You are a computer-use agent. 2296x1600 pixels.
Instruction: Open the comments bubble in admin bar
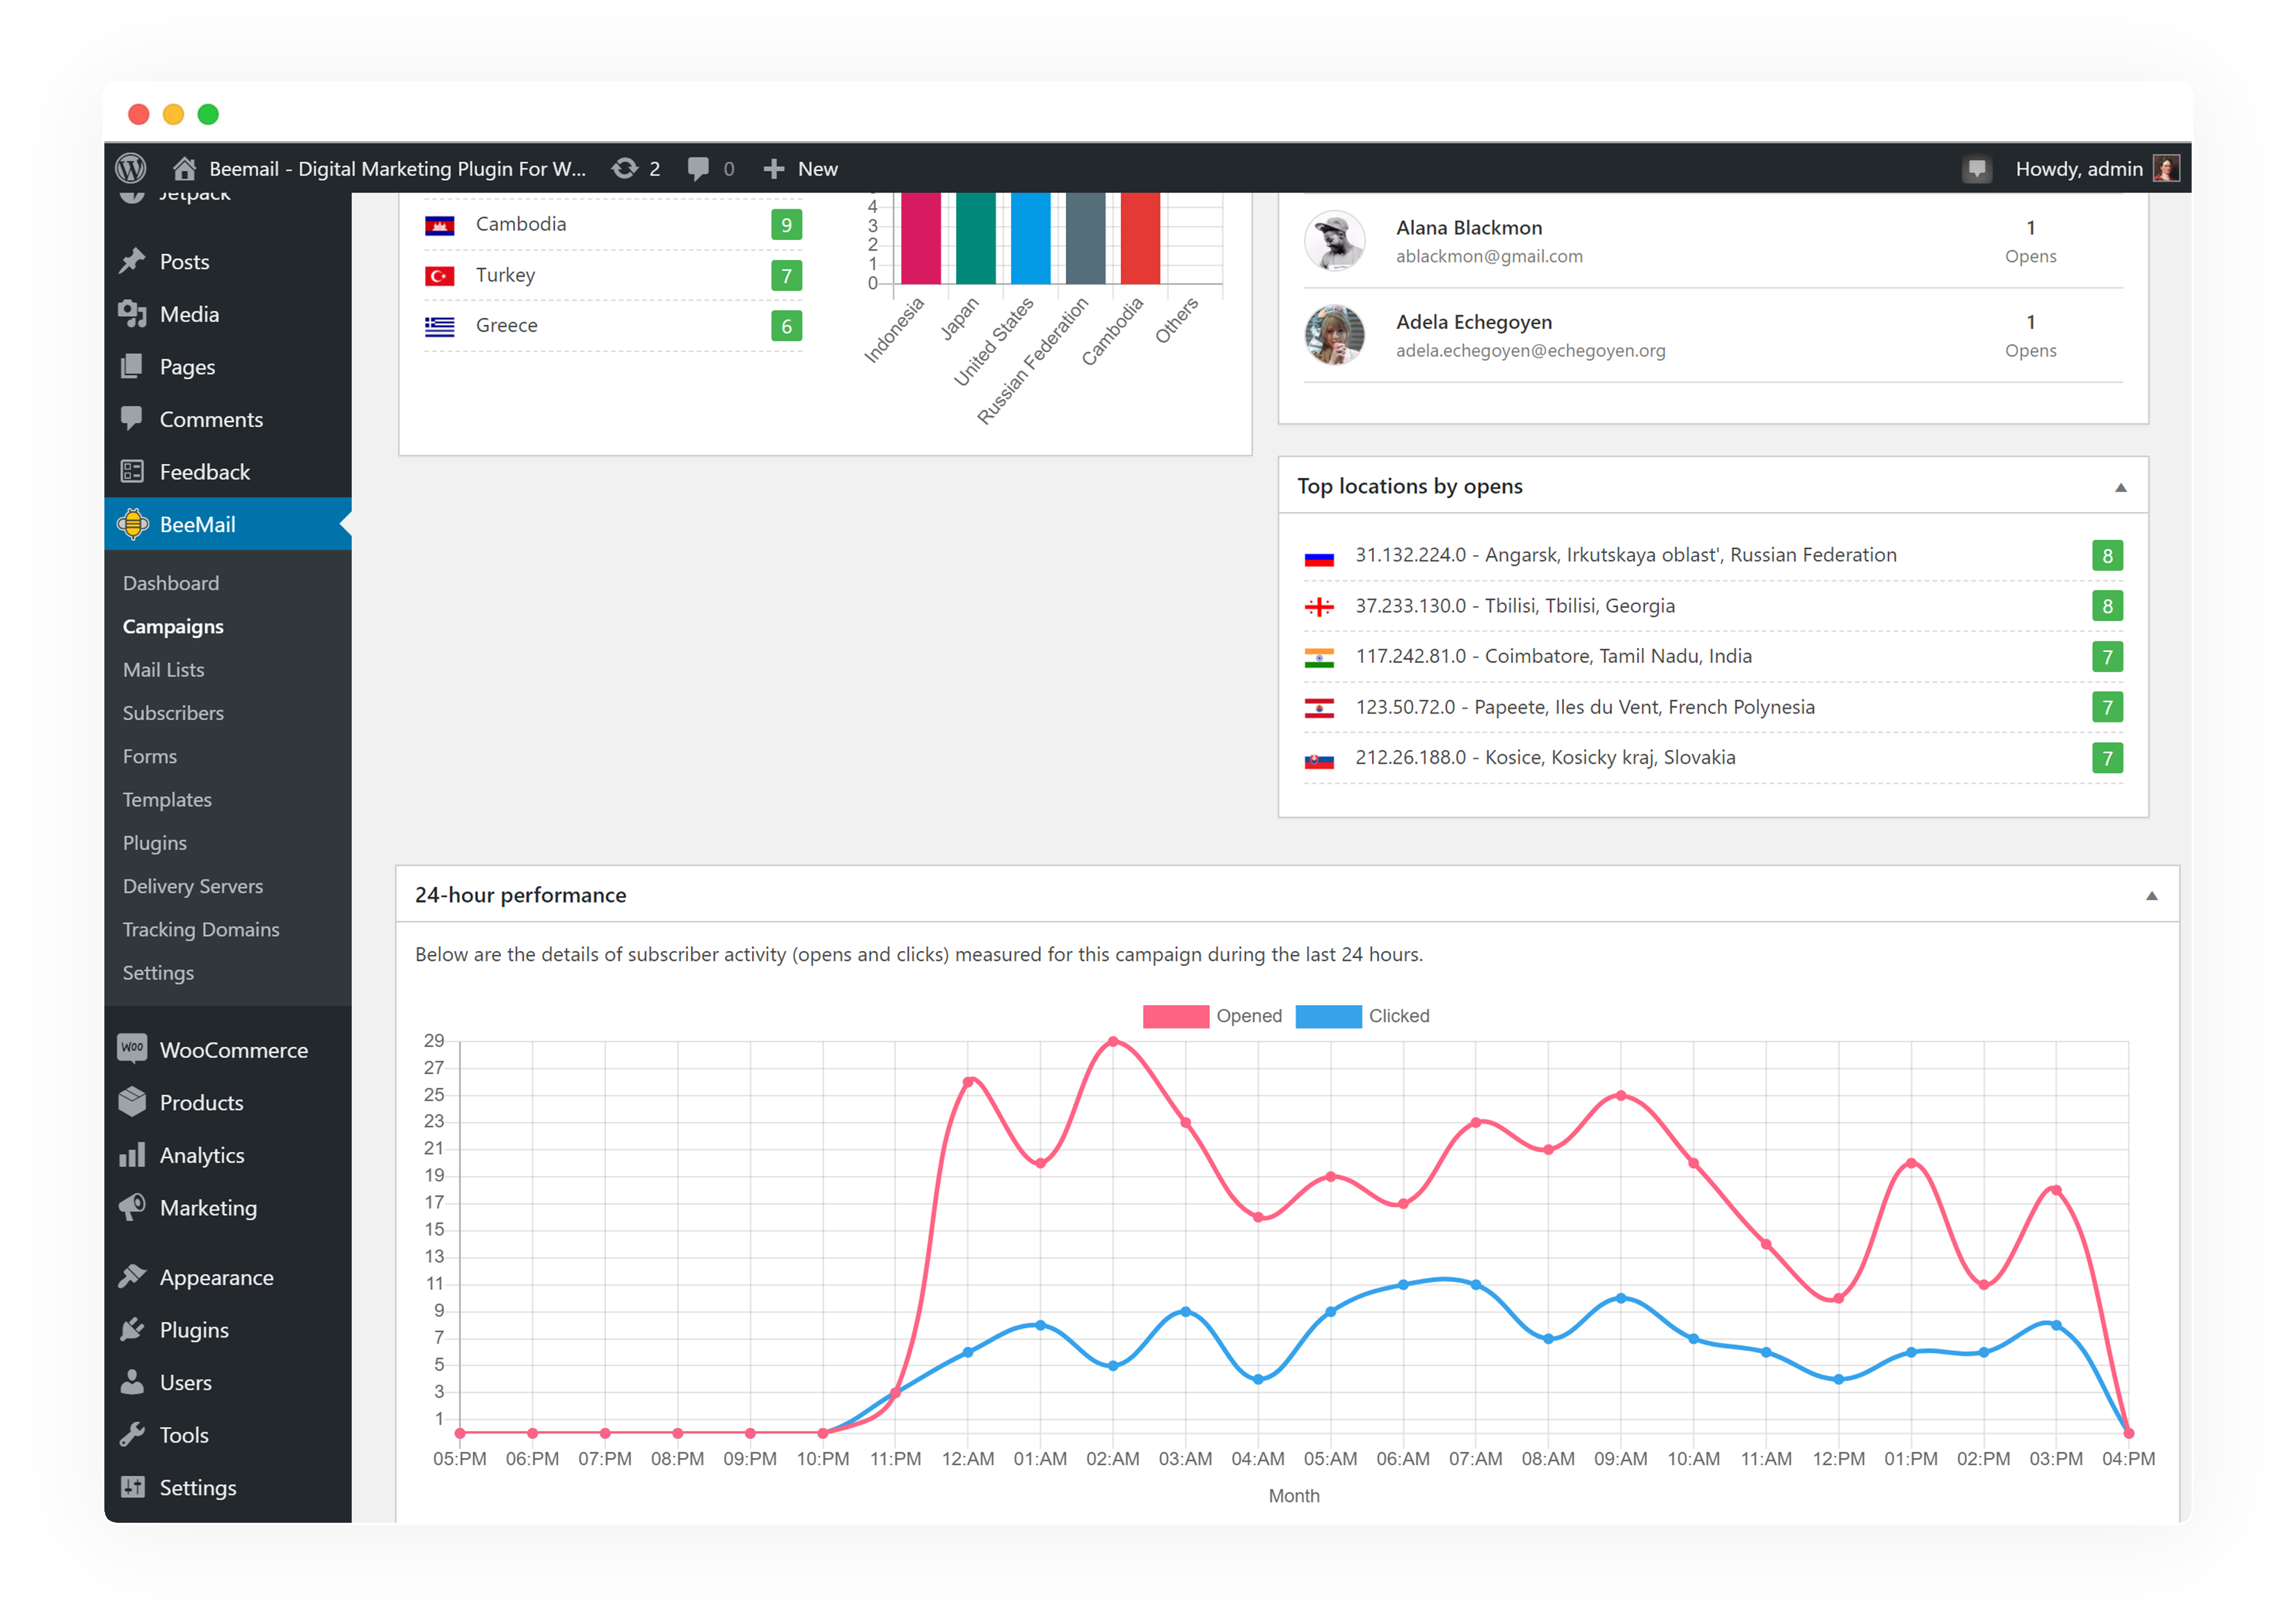tap(699, 168)
